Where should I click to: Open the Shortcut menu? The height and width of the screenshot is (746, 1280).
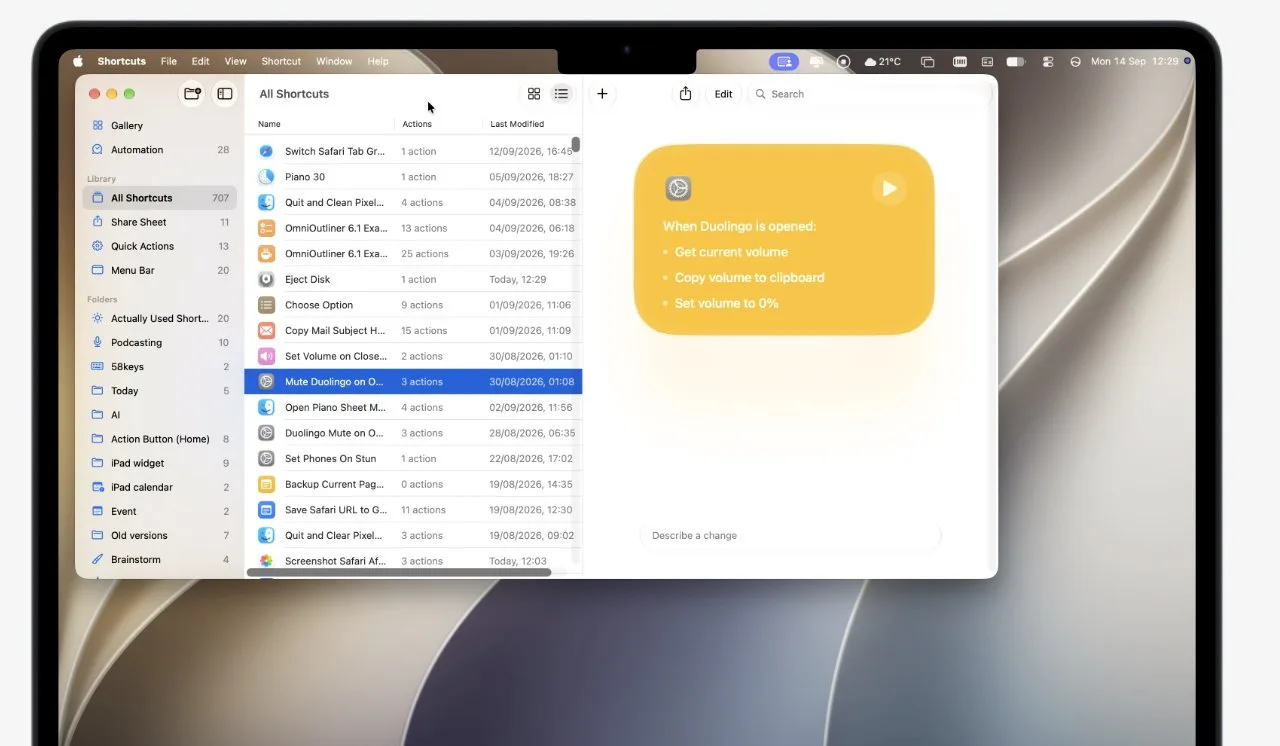[281, 61]
